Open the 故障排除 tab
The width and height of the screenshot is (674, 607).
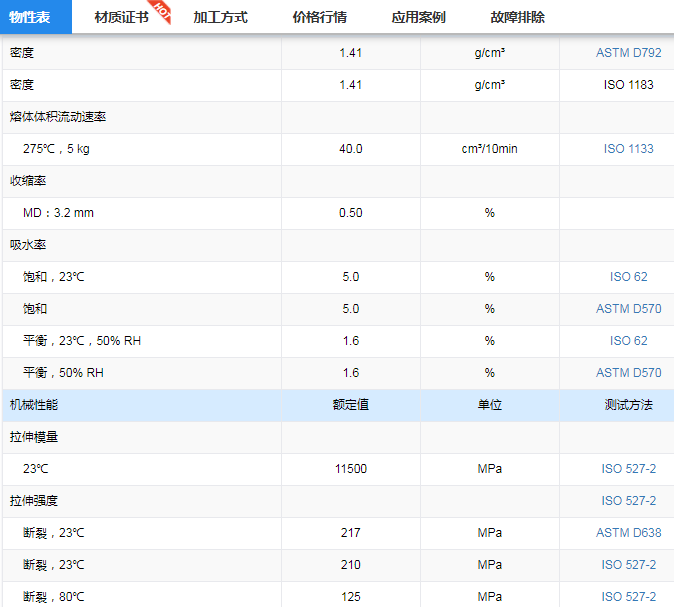[x=517, y=17]
